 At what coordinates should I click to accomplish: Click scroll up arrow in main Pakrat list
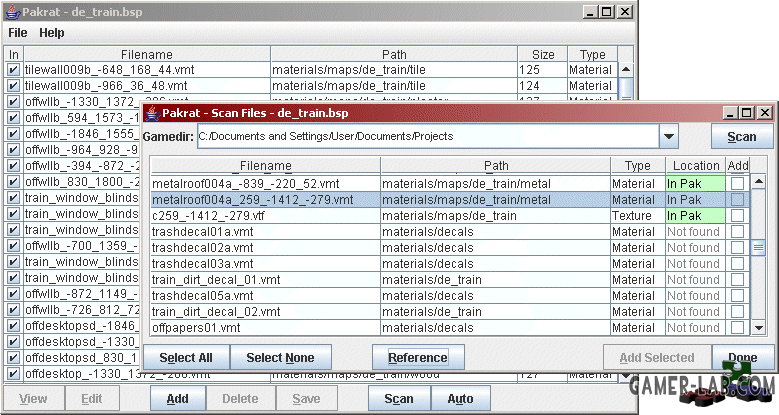coord(626,70)
